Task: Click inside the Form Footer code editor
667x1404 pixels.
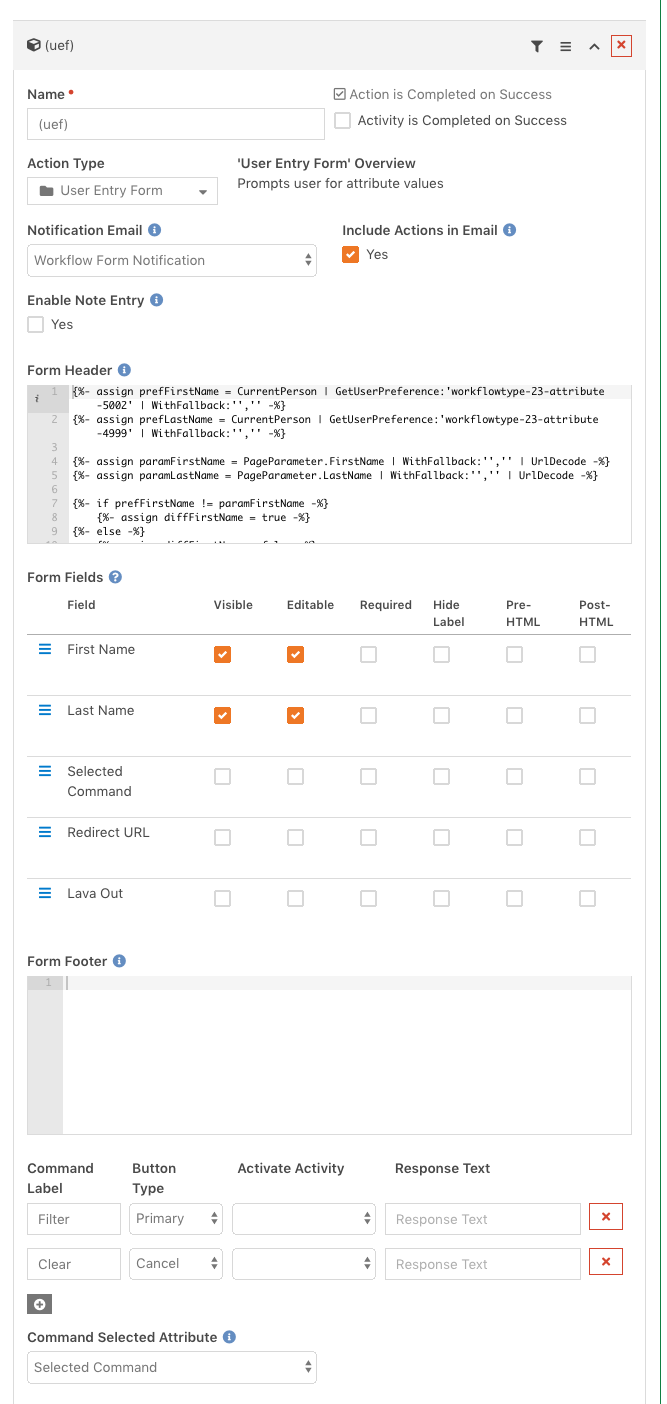Action: (347, 1055)
